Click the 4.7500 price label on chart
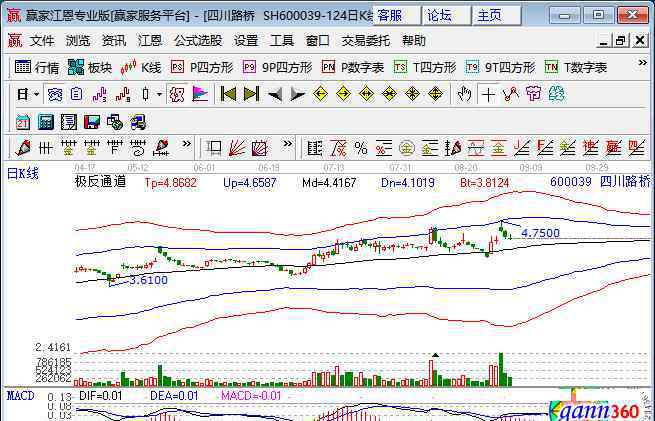Image resolution: width=655 pixels, height=421 pixels. click(541, 233)
